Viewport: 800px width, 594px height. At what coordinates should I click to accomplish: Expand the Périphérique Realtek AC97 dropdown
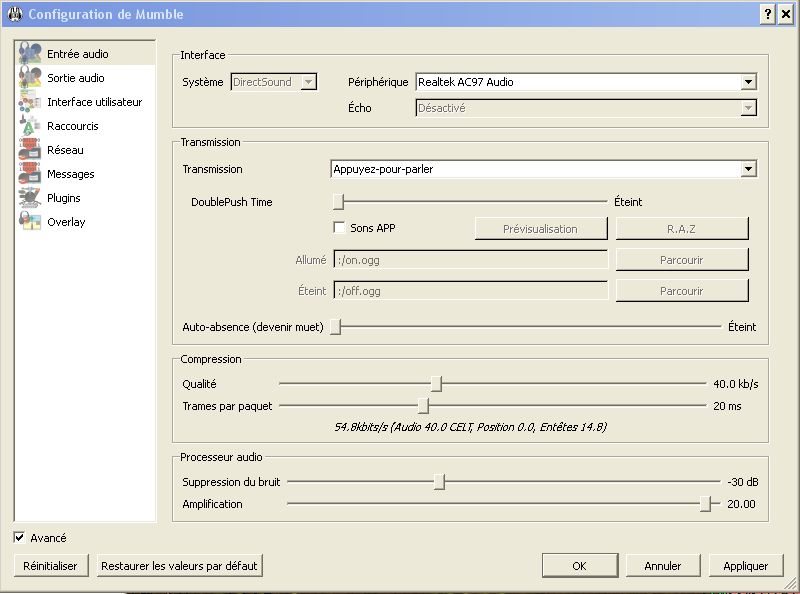586,82
